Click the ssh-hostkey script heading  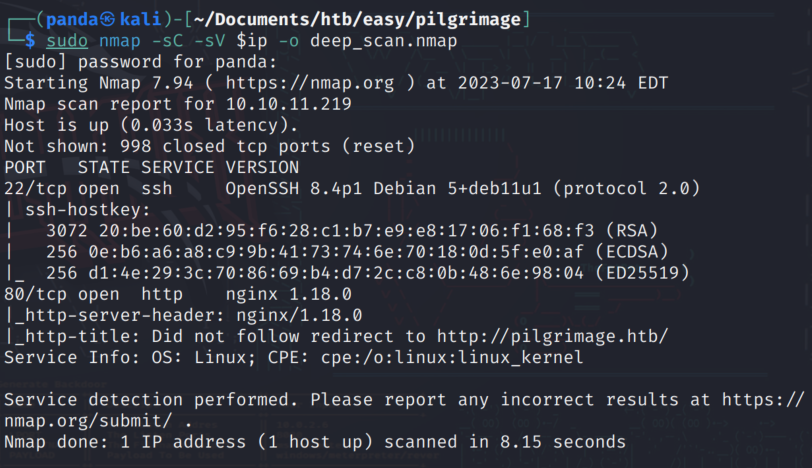[x=88, y=210]
